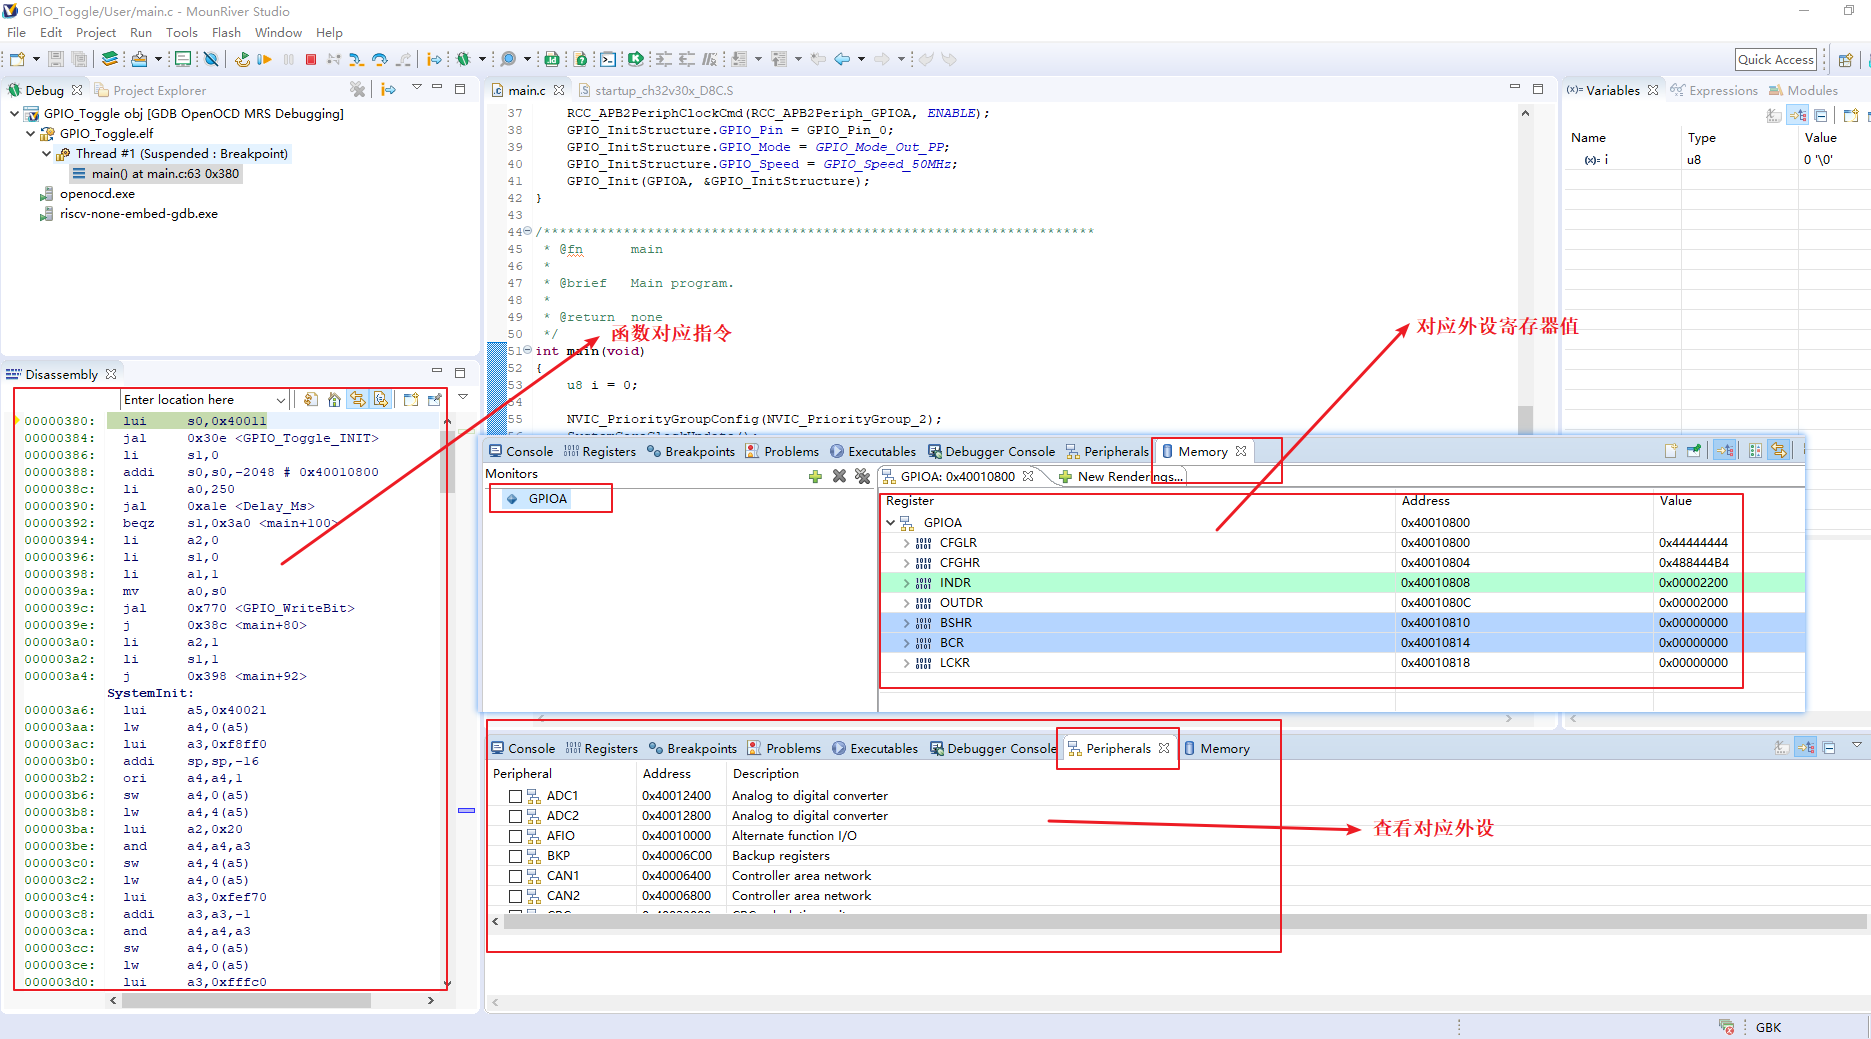This screenshot has height=1039, width=1871.
Task: Open Registers tab in upper bottom panel
Action: (x=600, y=451)
